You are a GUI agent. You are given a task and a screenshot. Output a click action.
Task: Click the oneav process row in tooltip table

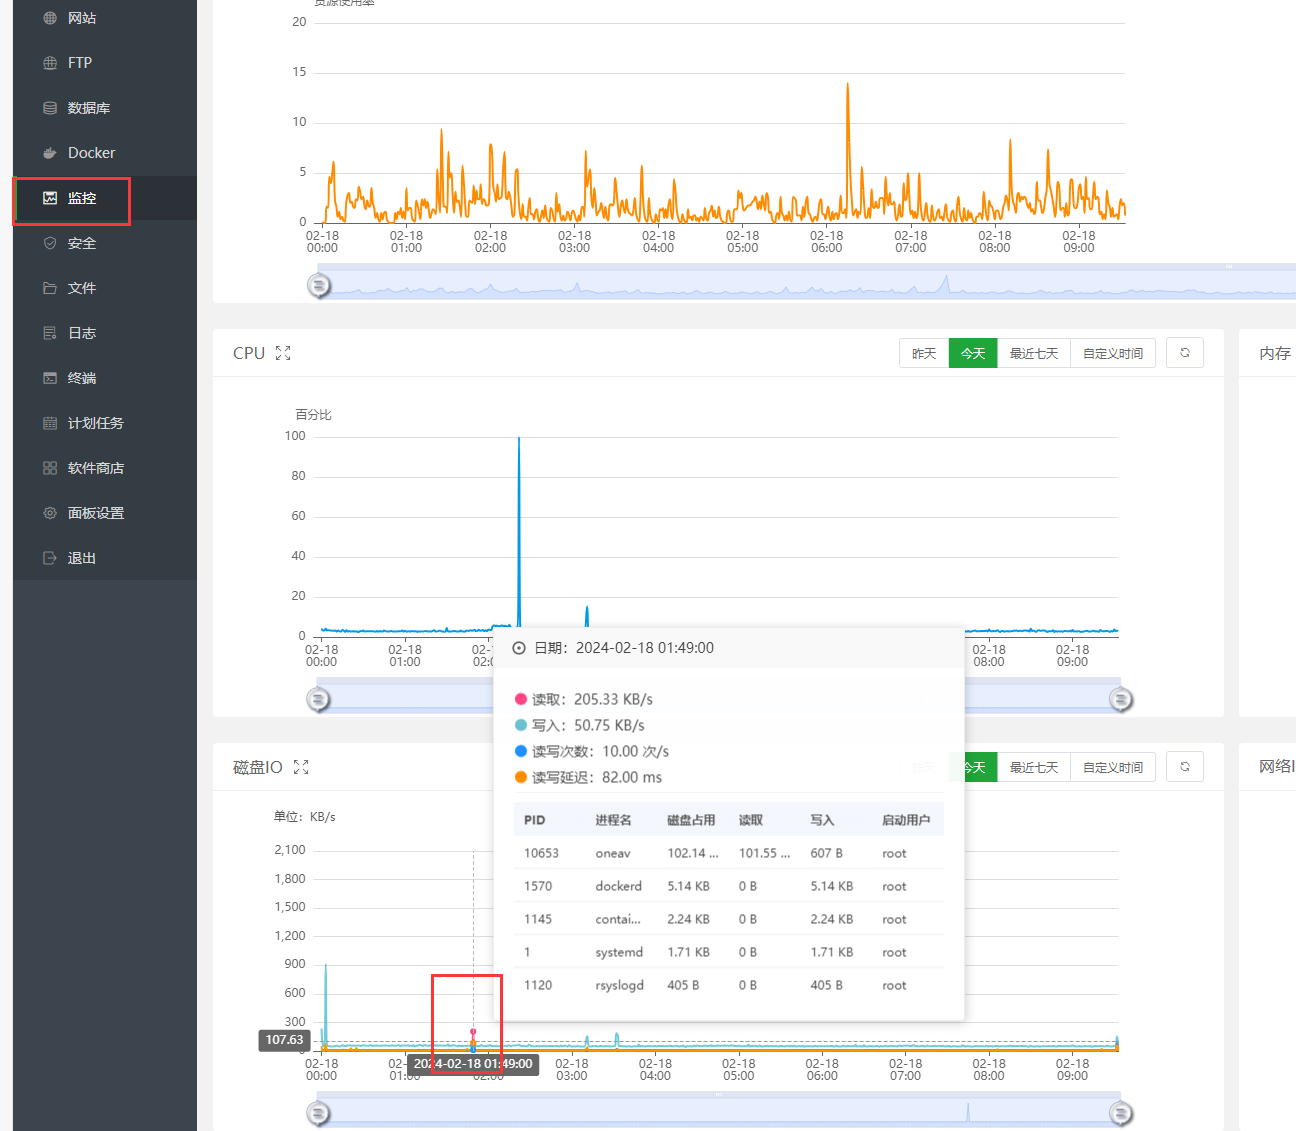pos(729,853)
